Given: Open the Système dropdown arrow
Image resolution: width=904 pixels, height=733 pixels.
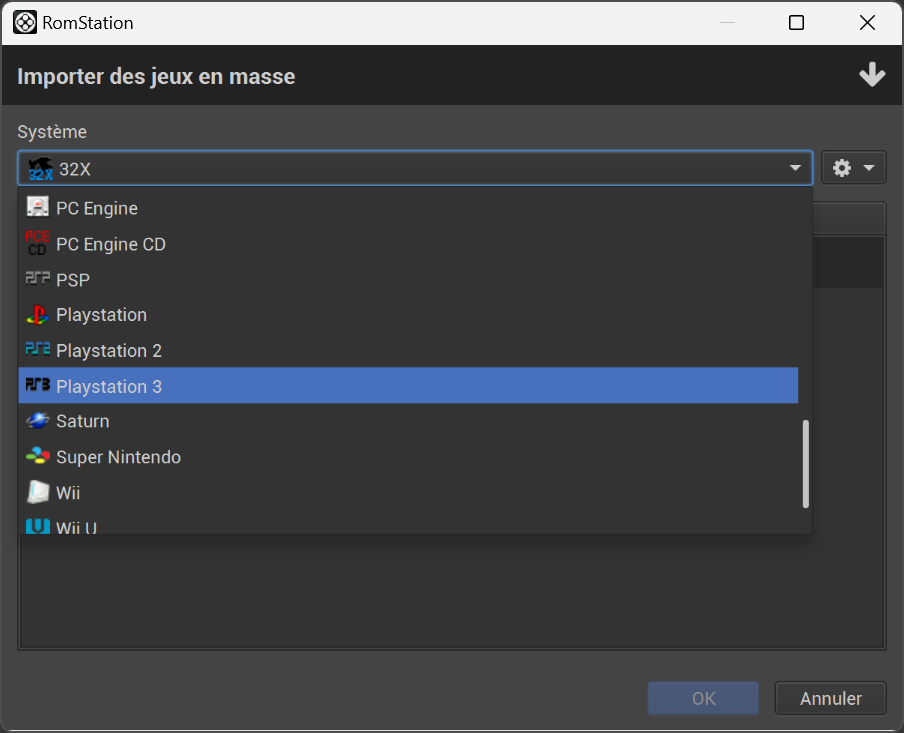Looking at the screenshot, I should pyautogui.click(x=796, y=167).
